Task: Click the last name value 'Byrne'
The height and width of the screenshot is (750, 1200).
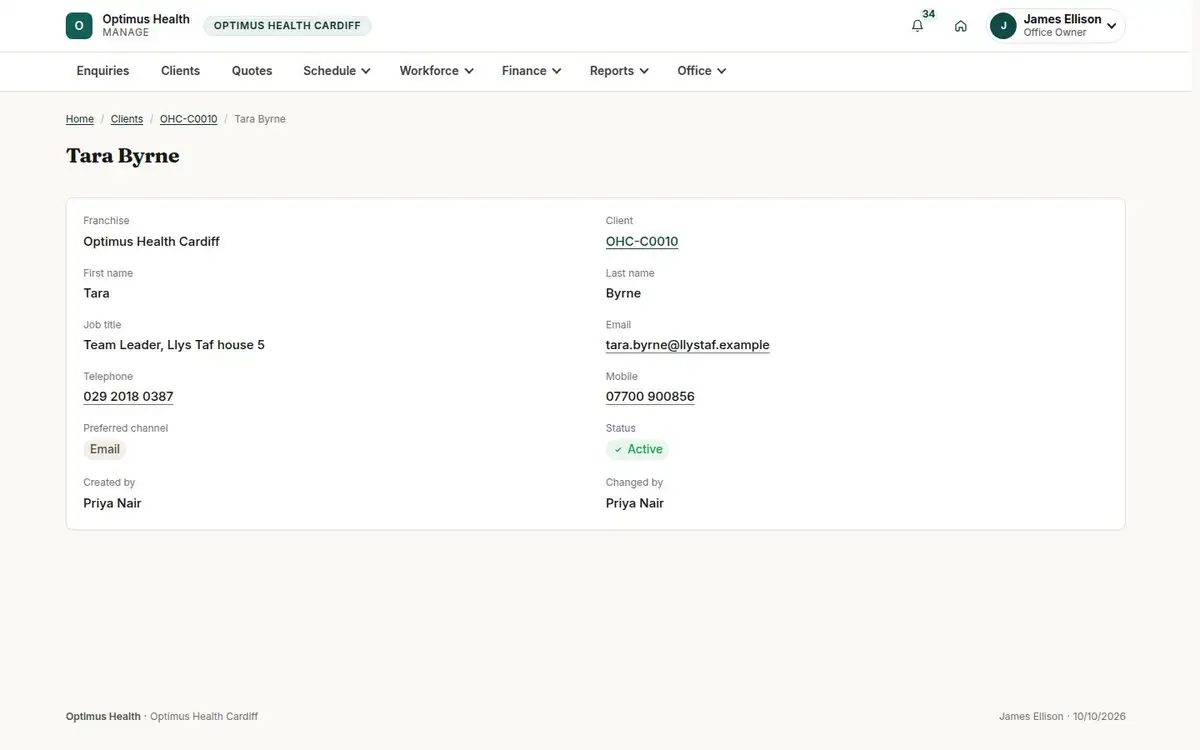Action: pyautogui.click(x=624, y=293)
